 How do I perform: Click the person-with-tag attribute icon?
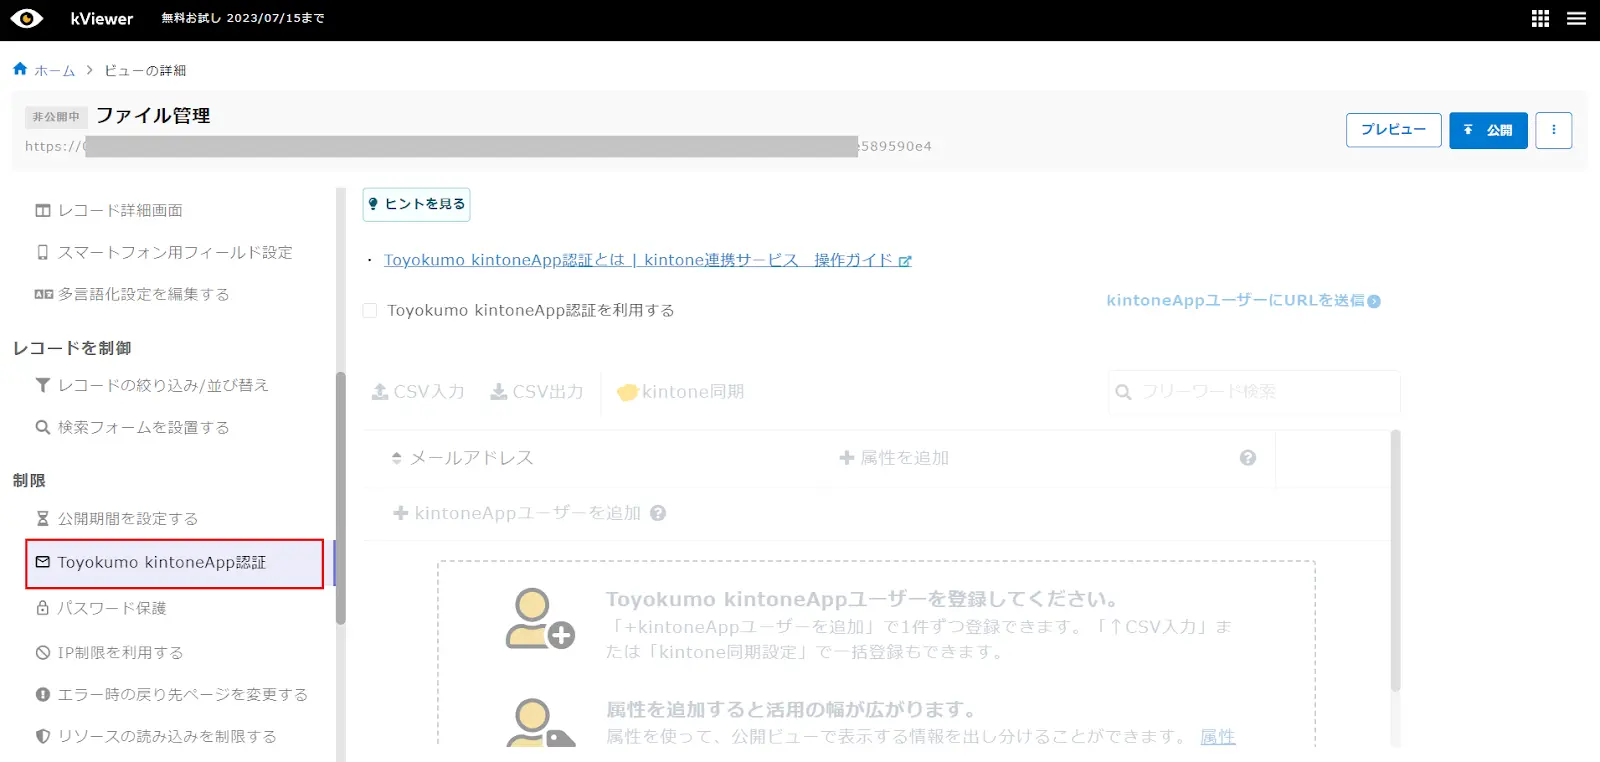coord(539,723)
